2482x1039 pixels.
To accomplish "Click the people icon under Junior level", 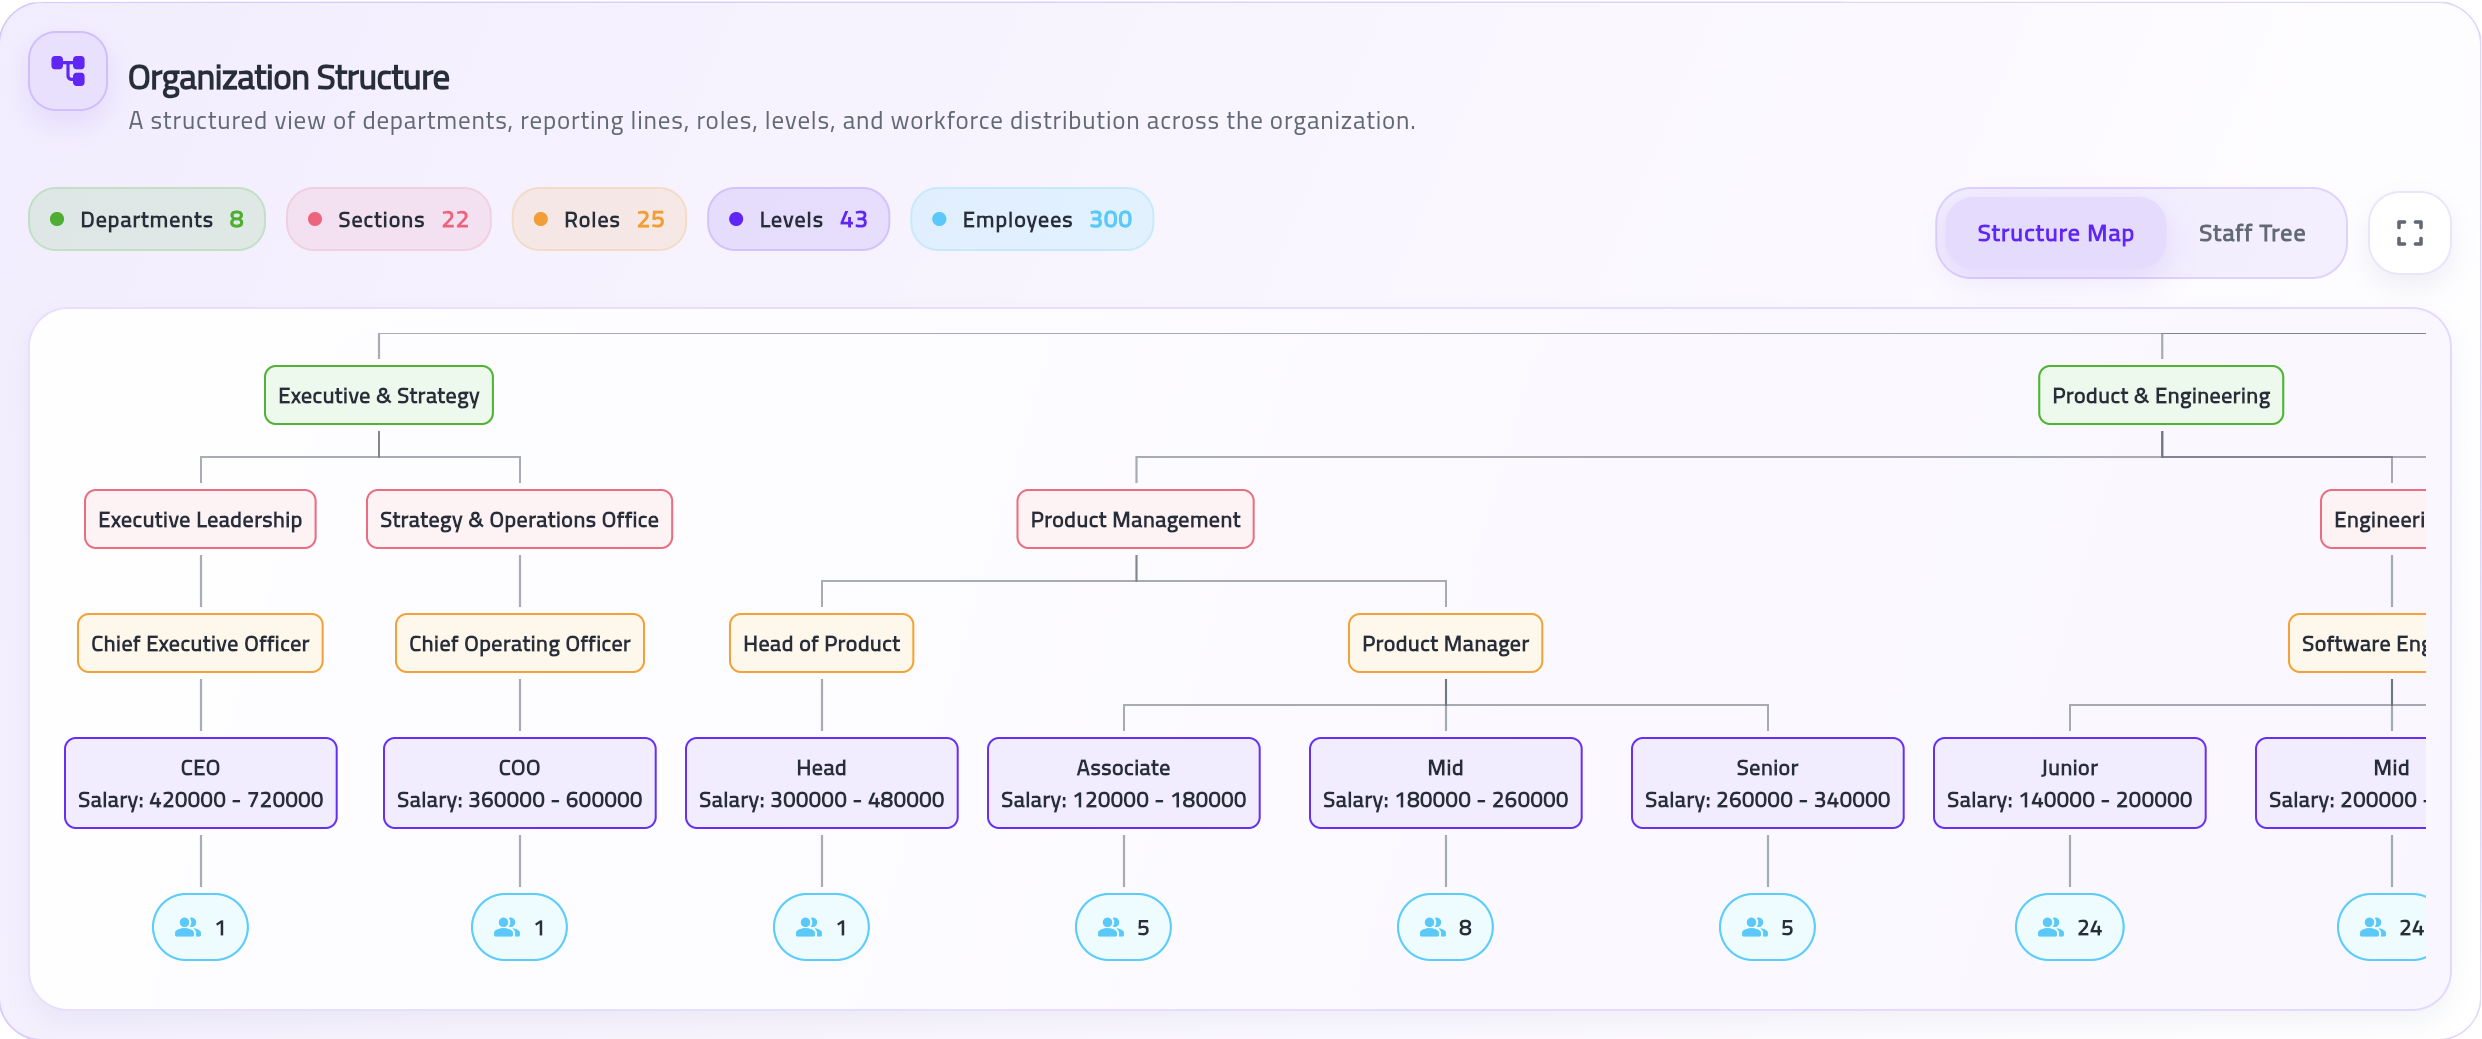I will pos(2051,928).
